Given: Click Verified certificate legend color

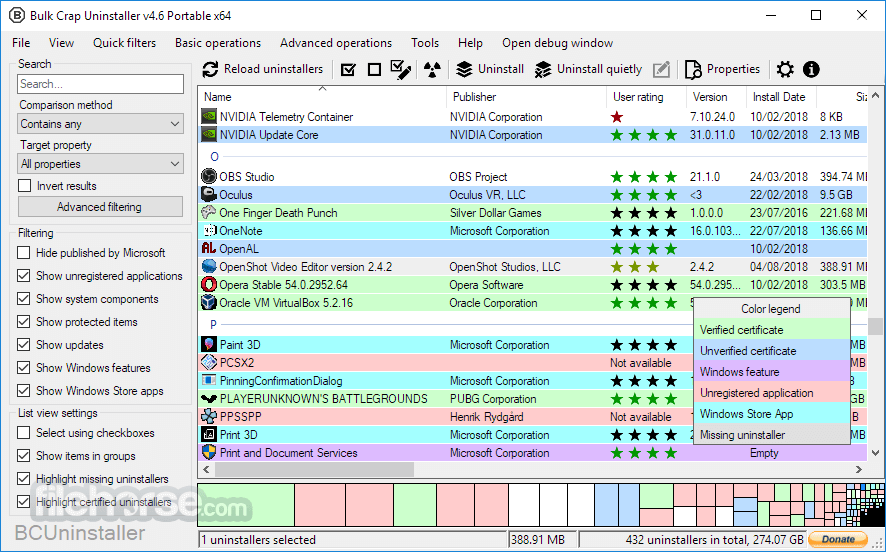Looking at the screenshot, I should point(771,330).
